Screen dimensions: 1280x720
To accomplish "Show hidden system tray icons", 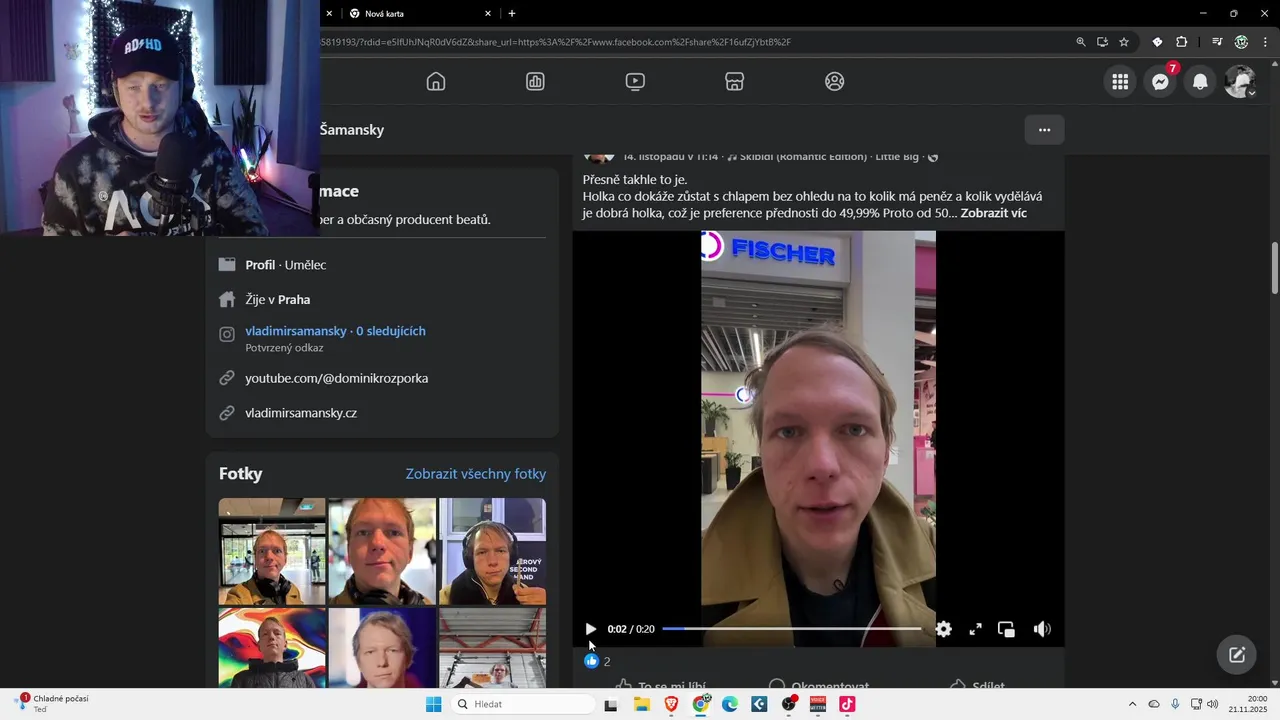I will pos(1132,704).
